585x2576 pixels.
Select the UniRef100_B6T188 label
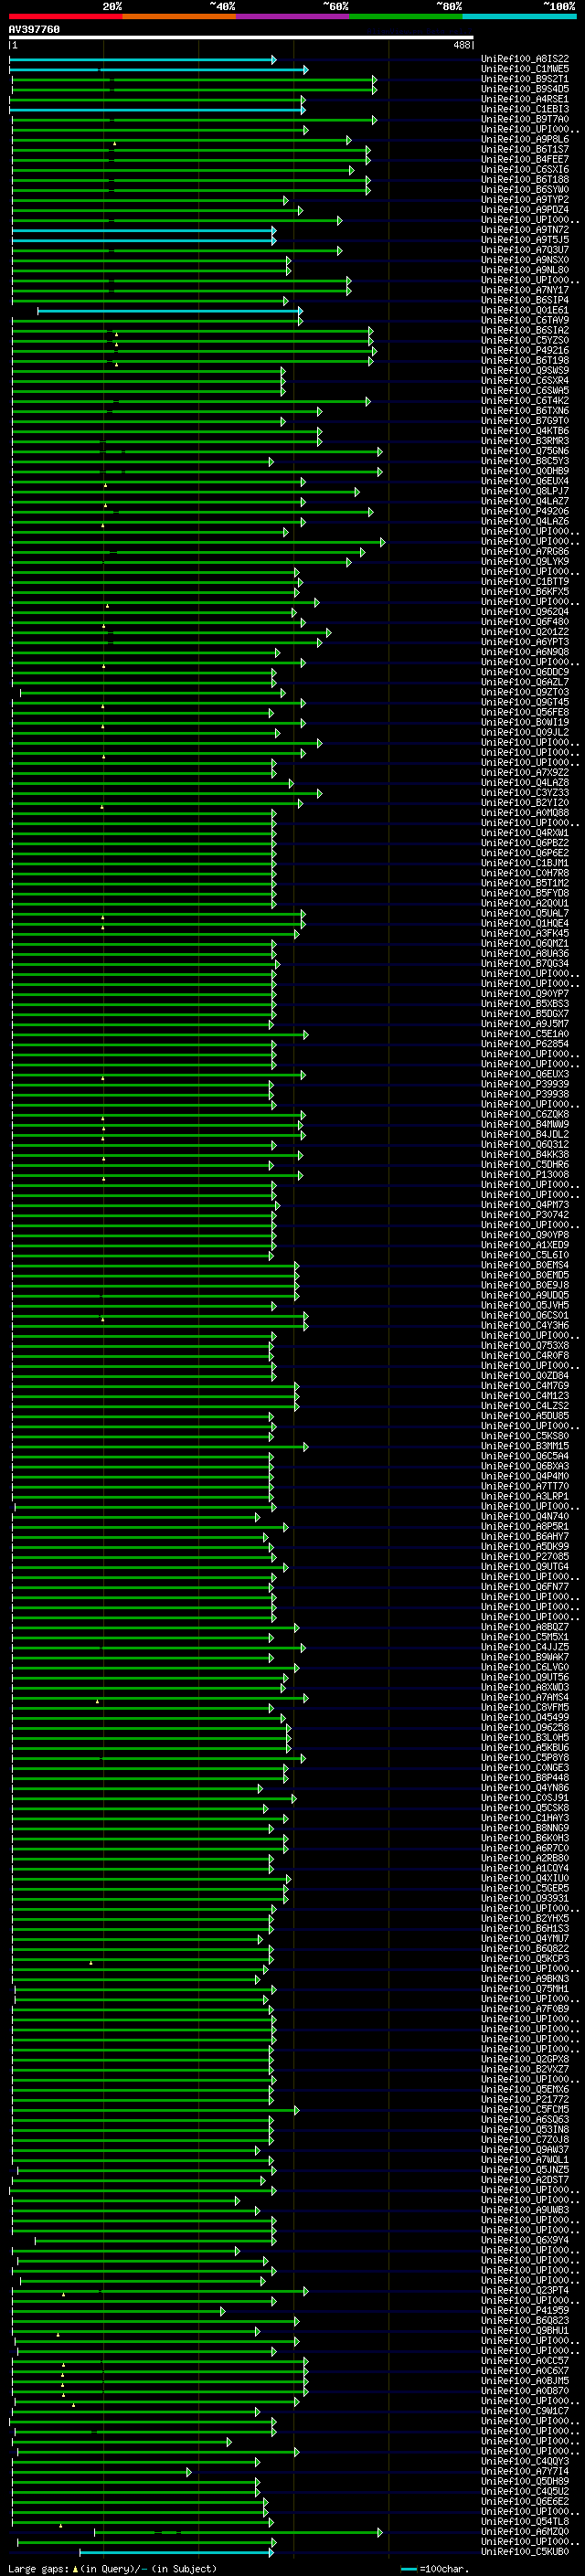[x=525, y=180]
